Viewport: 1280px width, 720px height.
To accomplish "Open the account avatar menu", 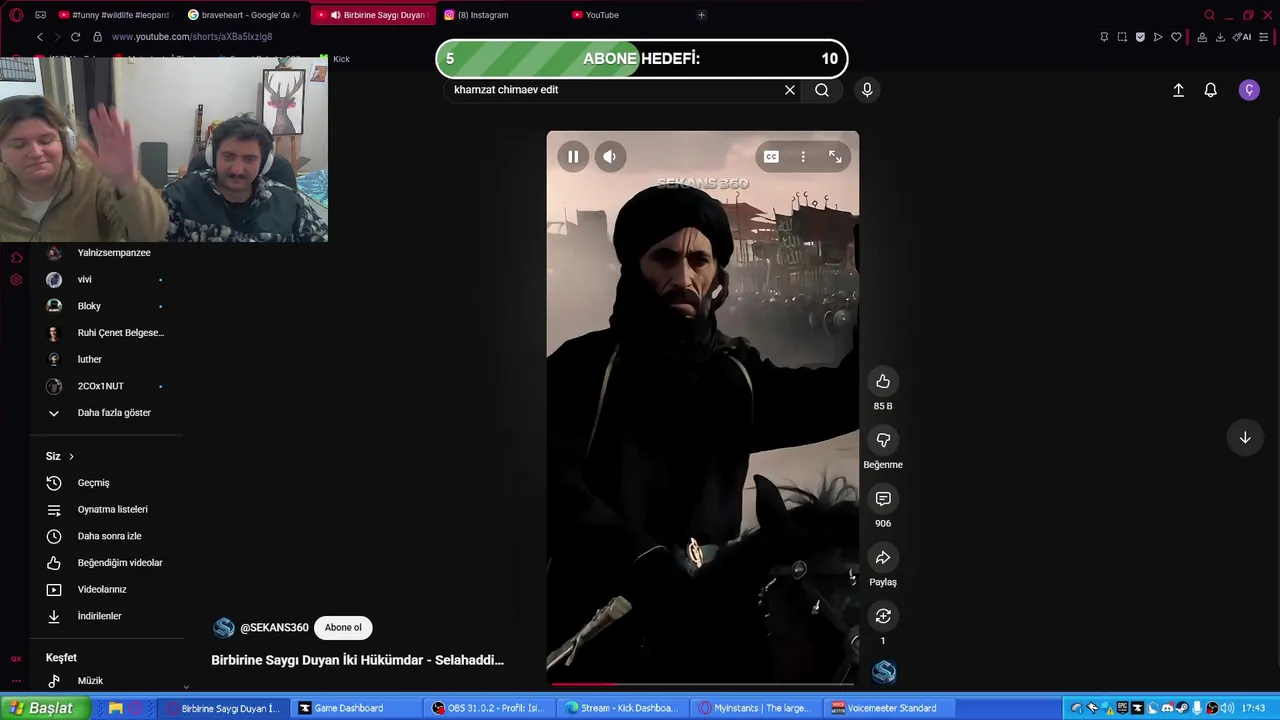I will pyautogui.click(x=1249, y=90).
